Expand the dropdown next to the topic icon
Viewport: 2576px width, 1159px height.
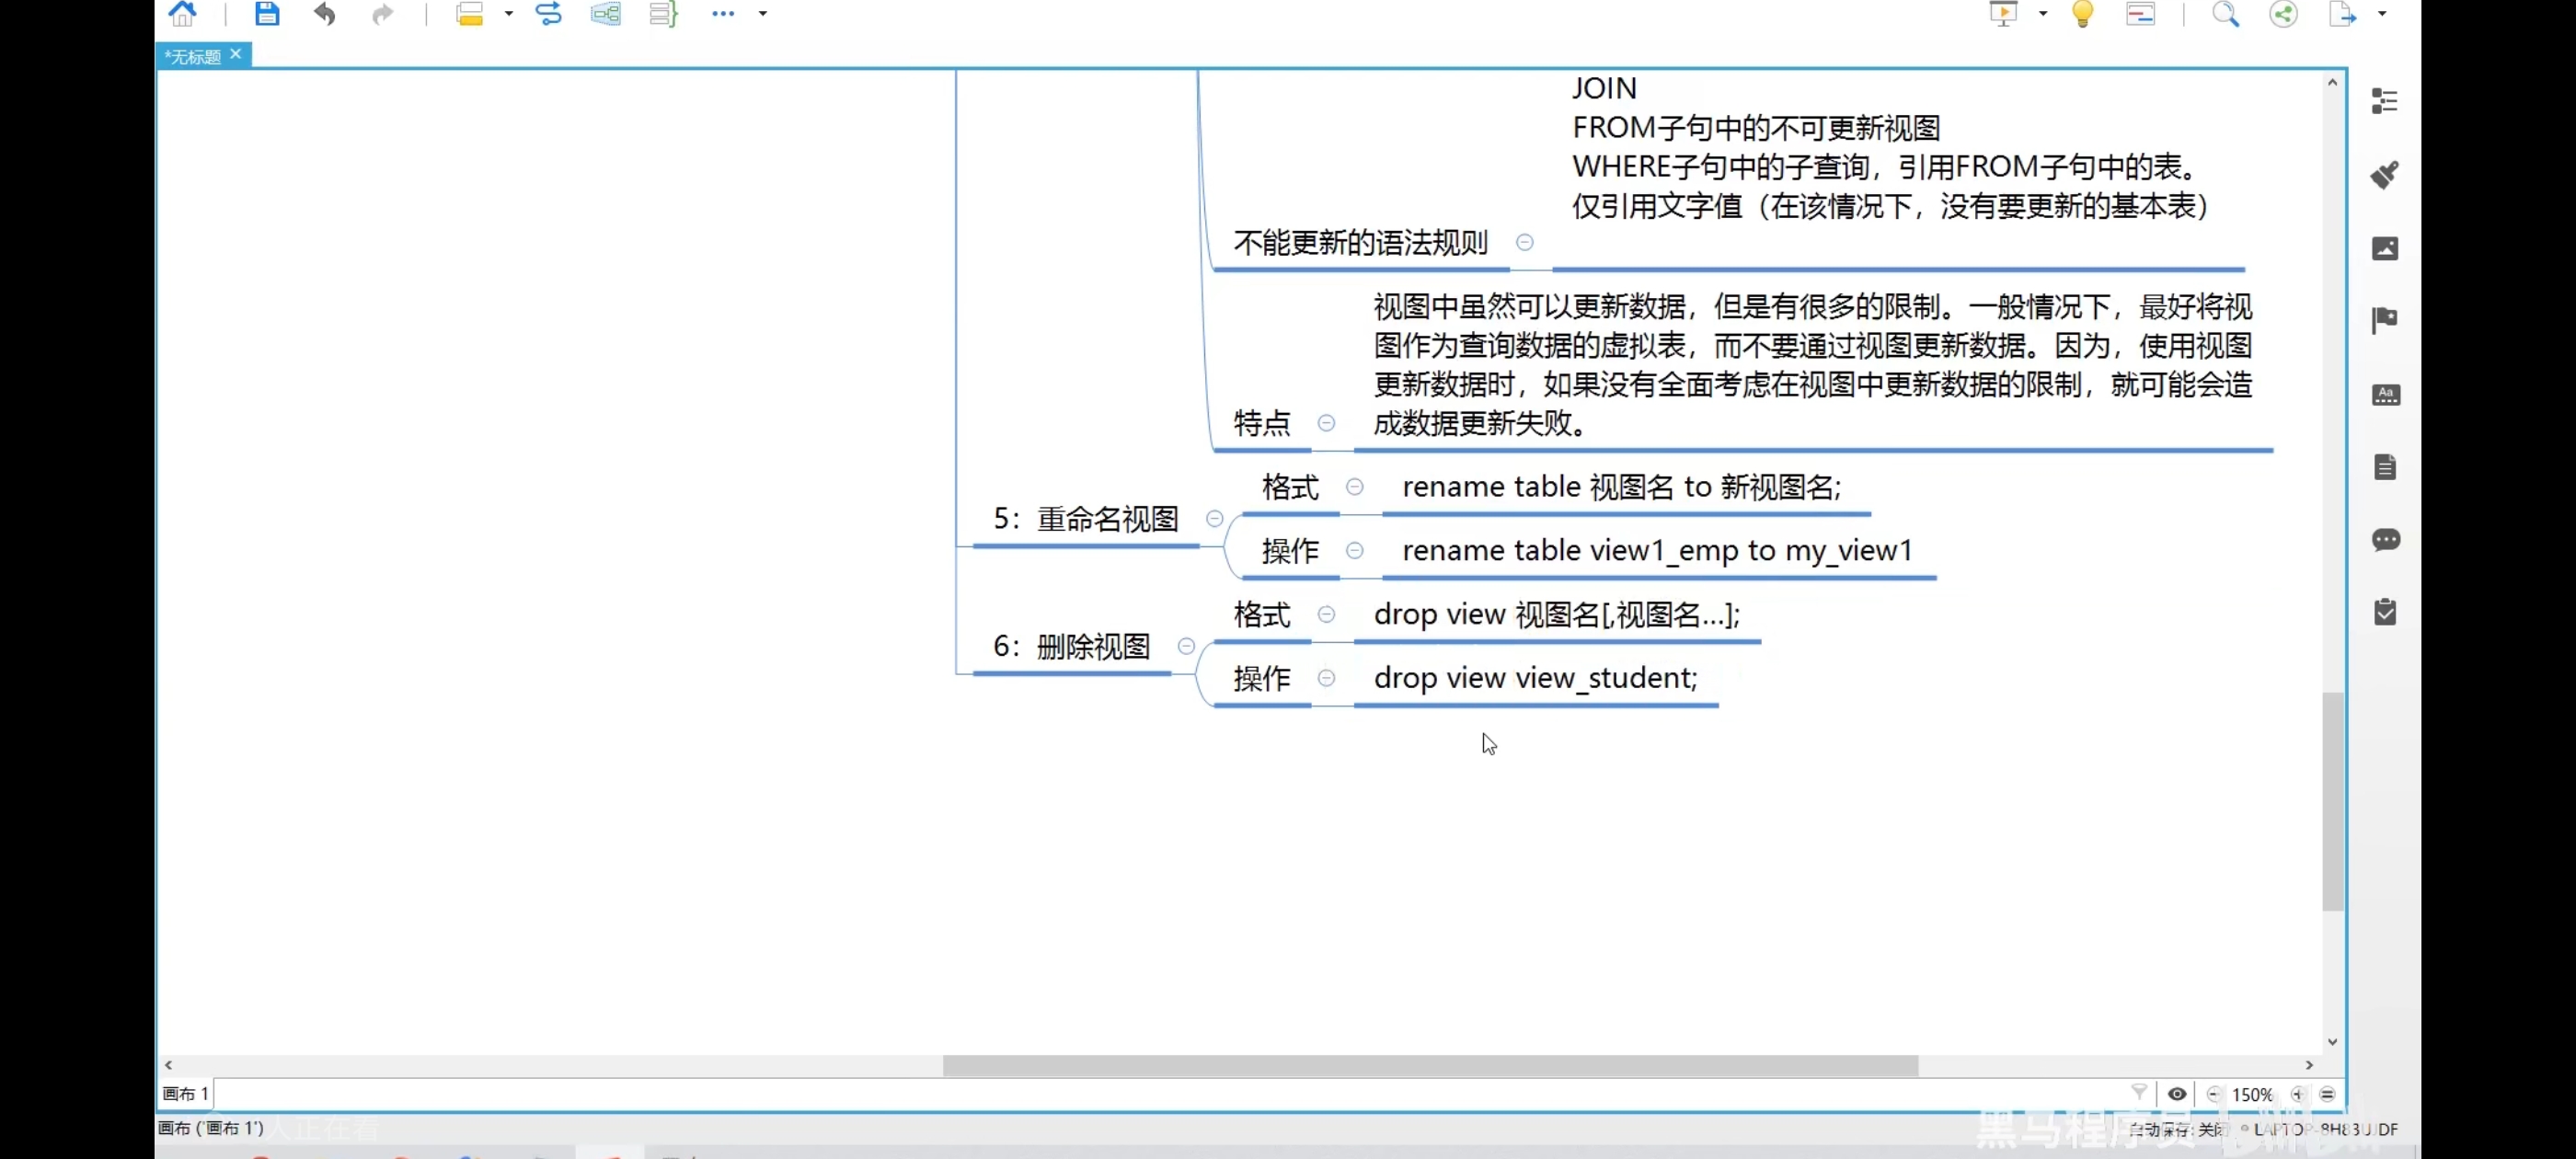pos(508,14)
